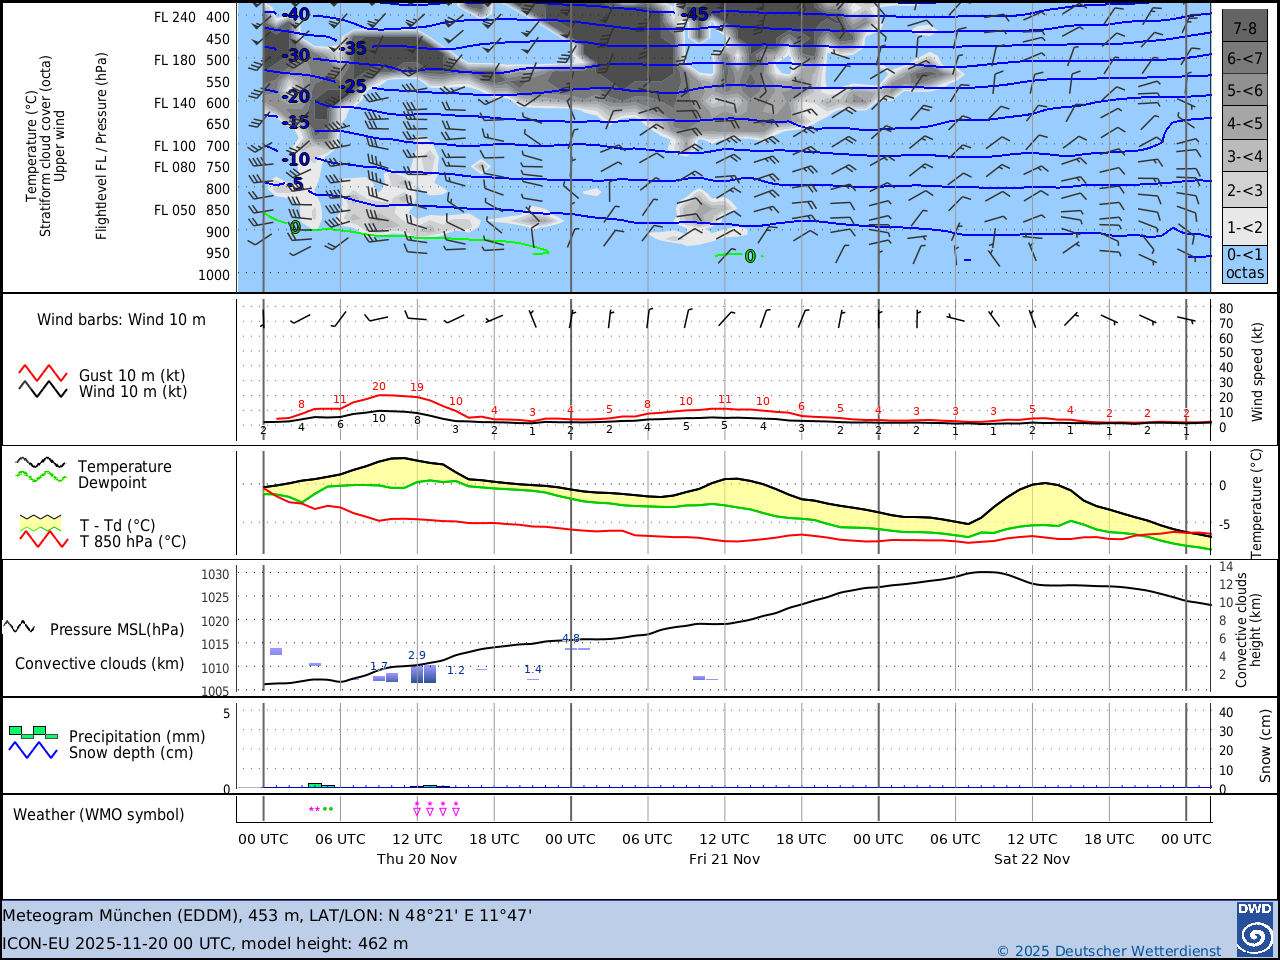Click the Pressure MSL legend zigzag icon
Viewport: 1280px width, 960px height.
click(20, 627)
